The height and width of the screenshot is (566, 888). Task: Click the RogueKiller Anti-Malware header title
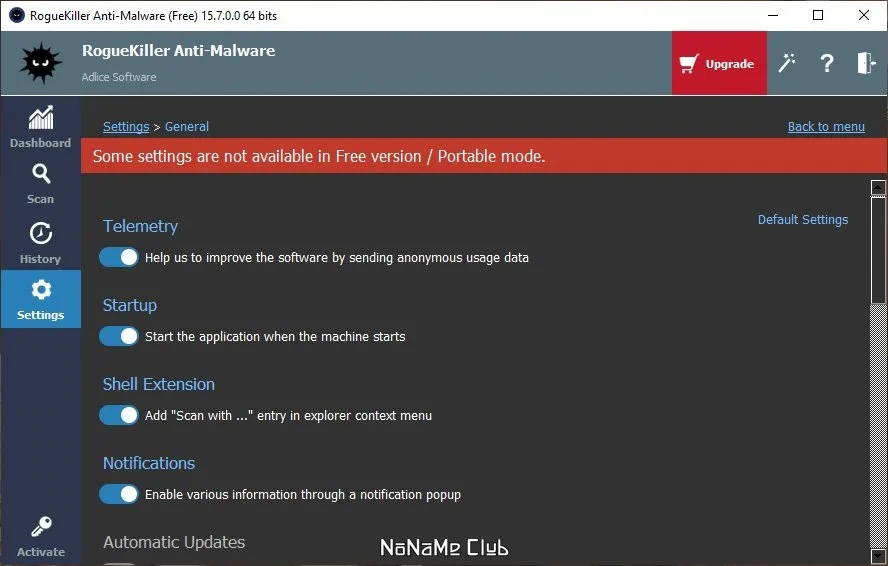pos(178,50)
